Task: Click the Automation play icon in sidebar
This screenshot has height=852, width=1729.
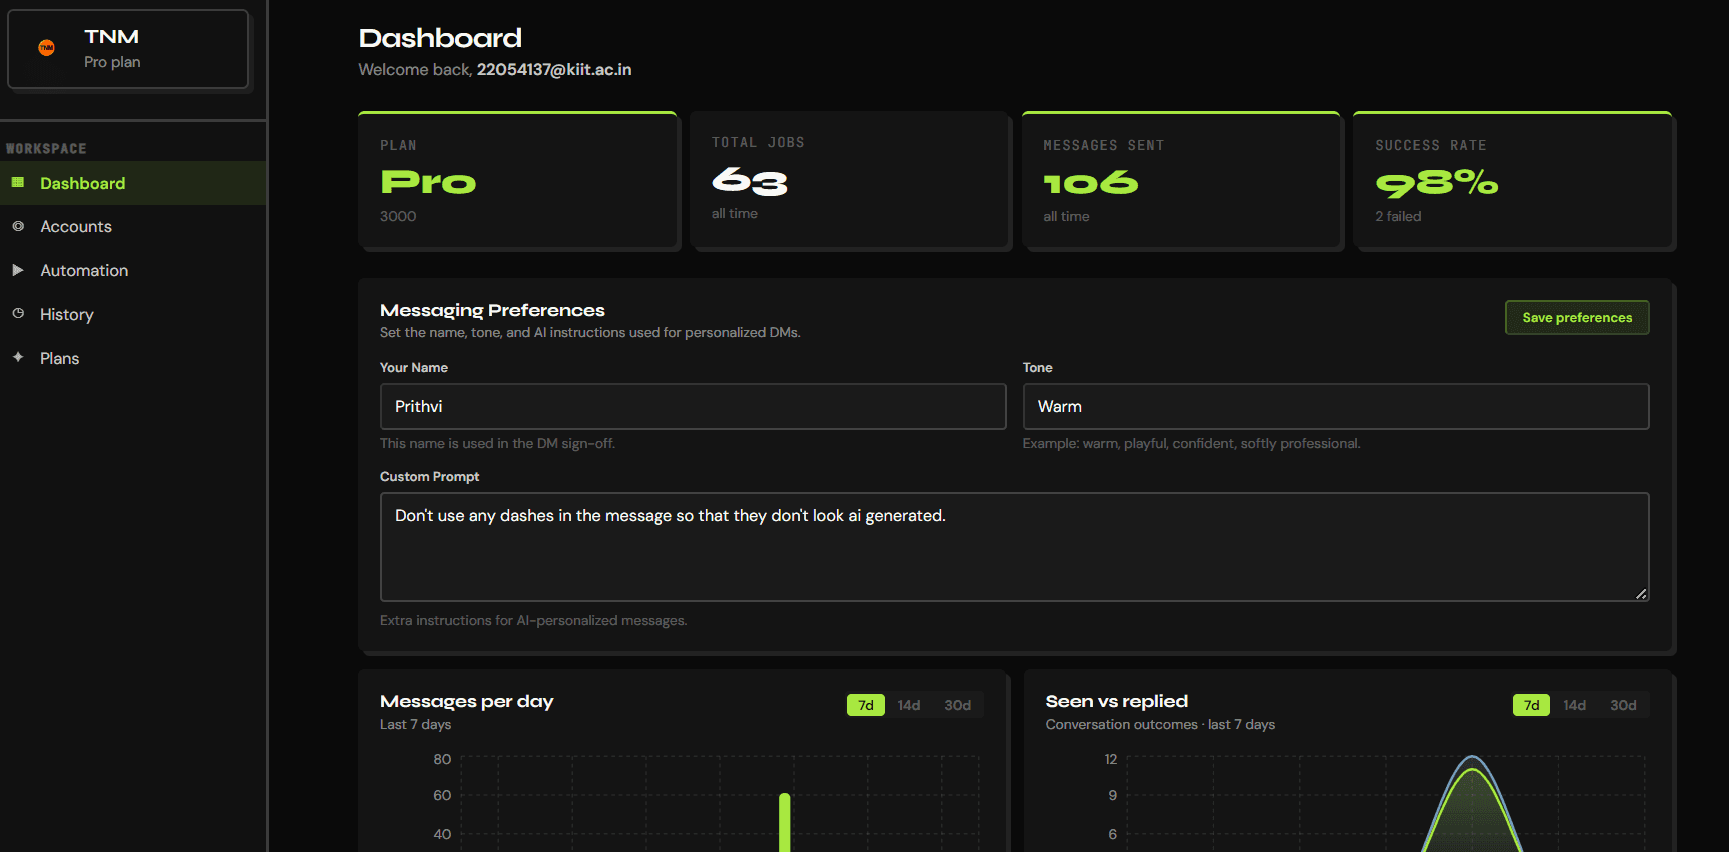Action: tap(18, 270)
